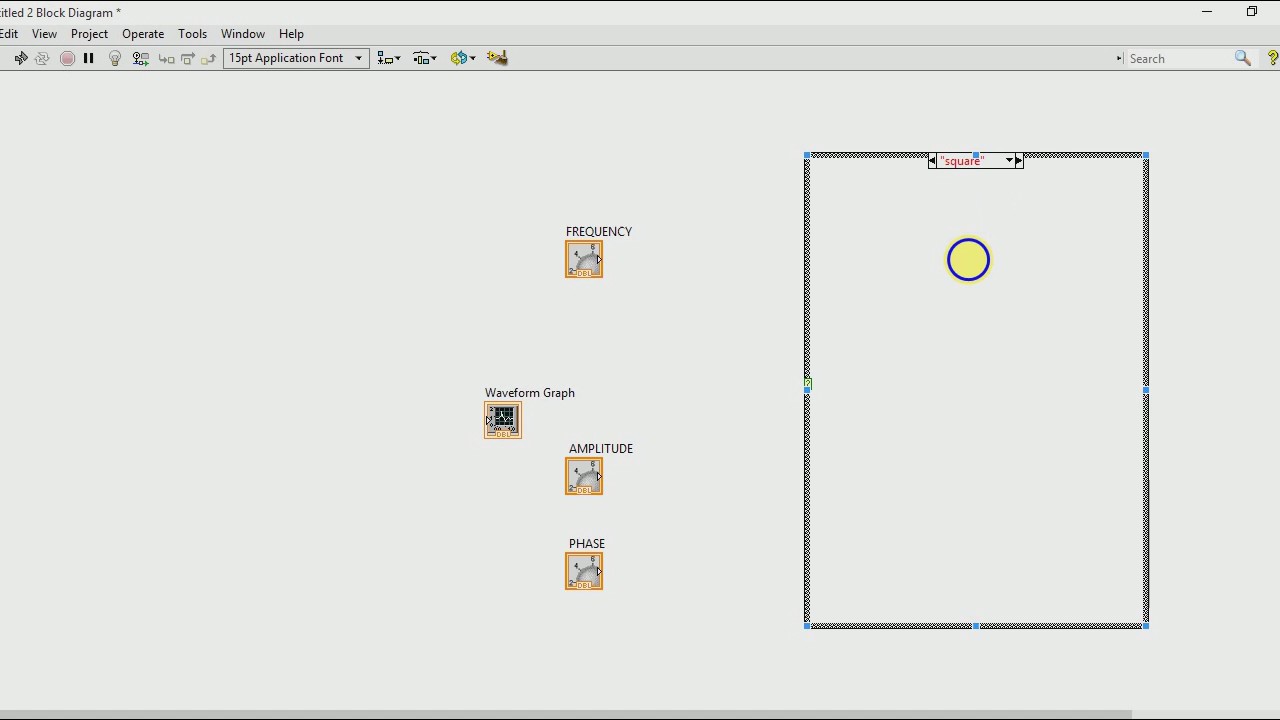Open the View menu

(x=44, y=34)
